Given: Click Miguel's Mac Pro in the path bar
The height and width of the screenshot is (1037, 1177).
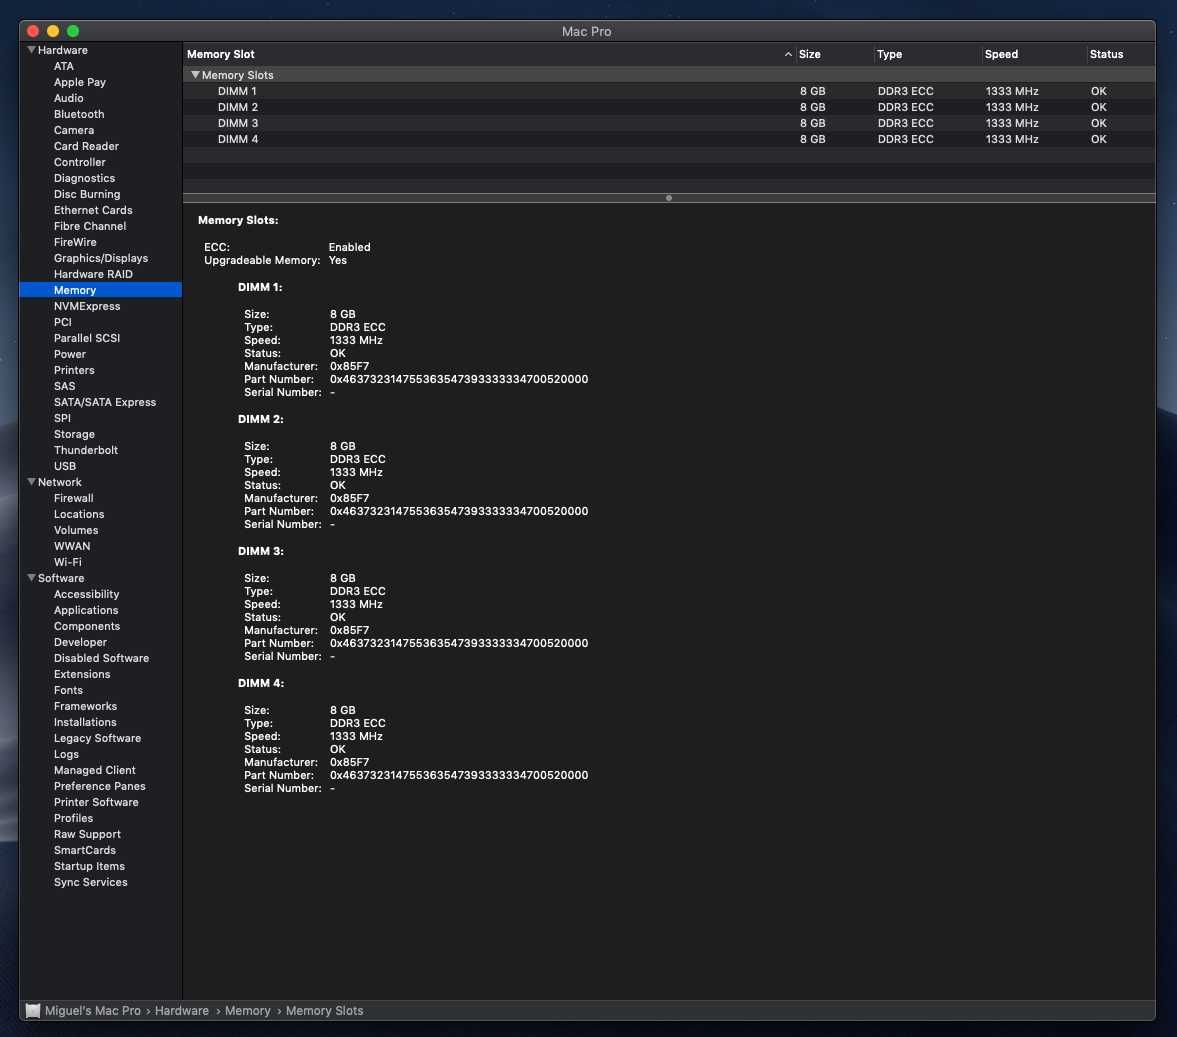Looking at the screenshot, I should (92, 1011).
